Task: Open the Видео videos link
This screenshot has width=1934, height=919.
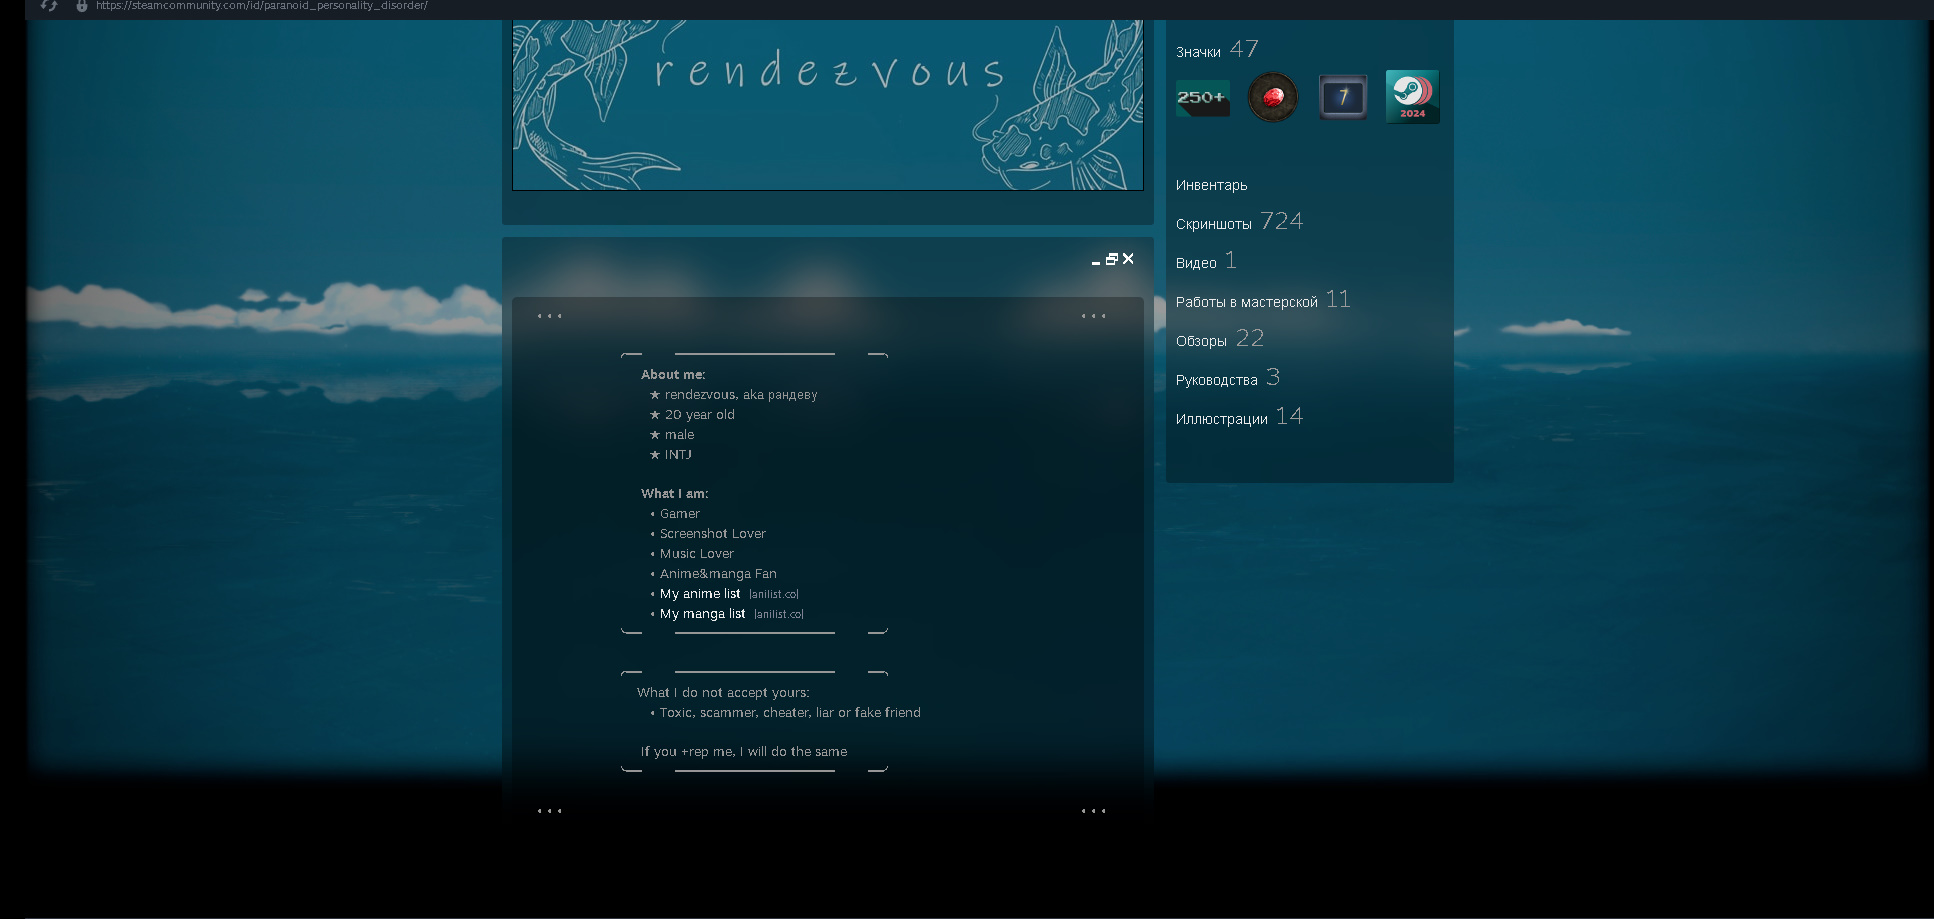Action: (1196, 263)
